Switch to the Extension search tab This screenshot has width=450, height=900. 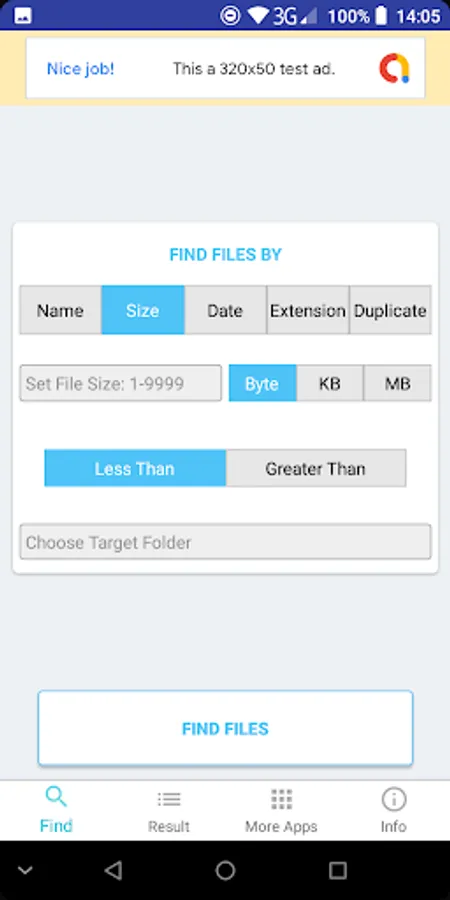308,310
